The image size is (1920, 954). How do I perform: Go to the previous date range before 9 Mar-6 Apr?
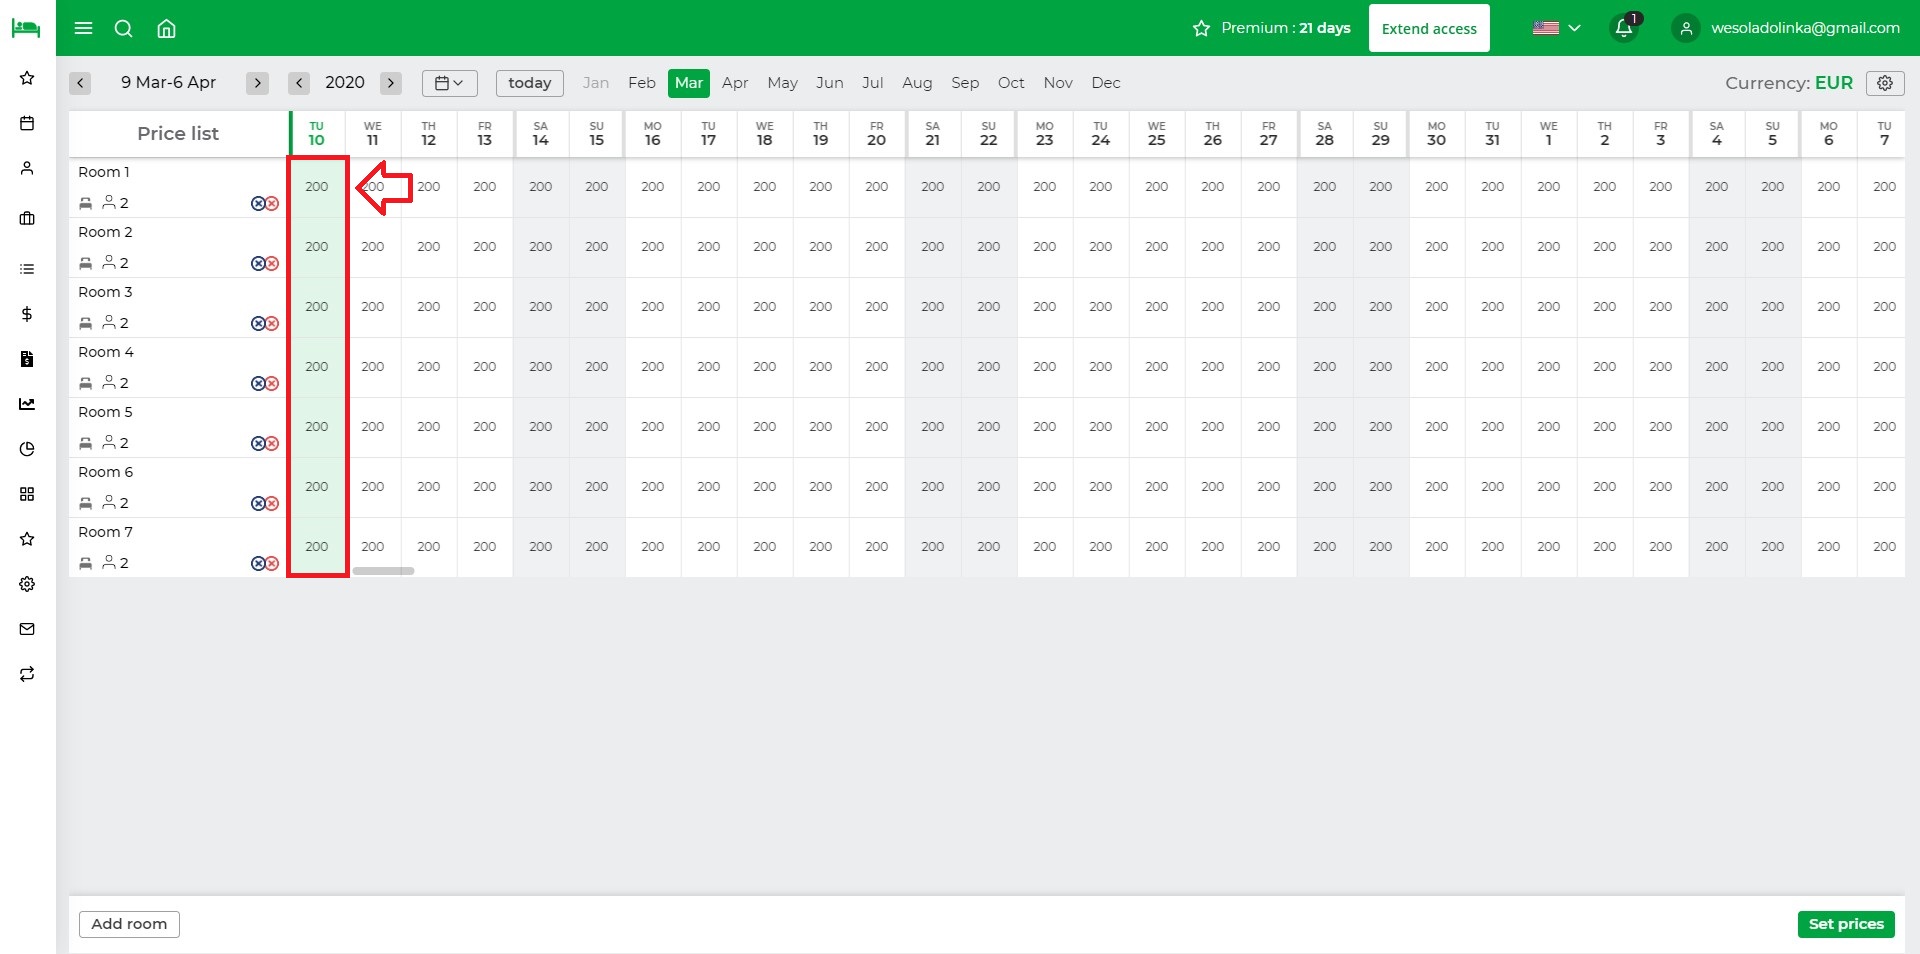pos(81,83)
